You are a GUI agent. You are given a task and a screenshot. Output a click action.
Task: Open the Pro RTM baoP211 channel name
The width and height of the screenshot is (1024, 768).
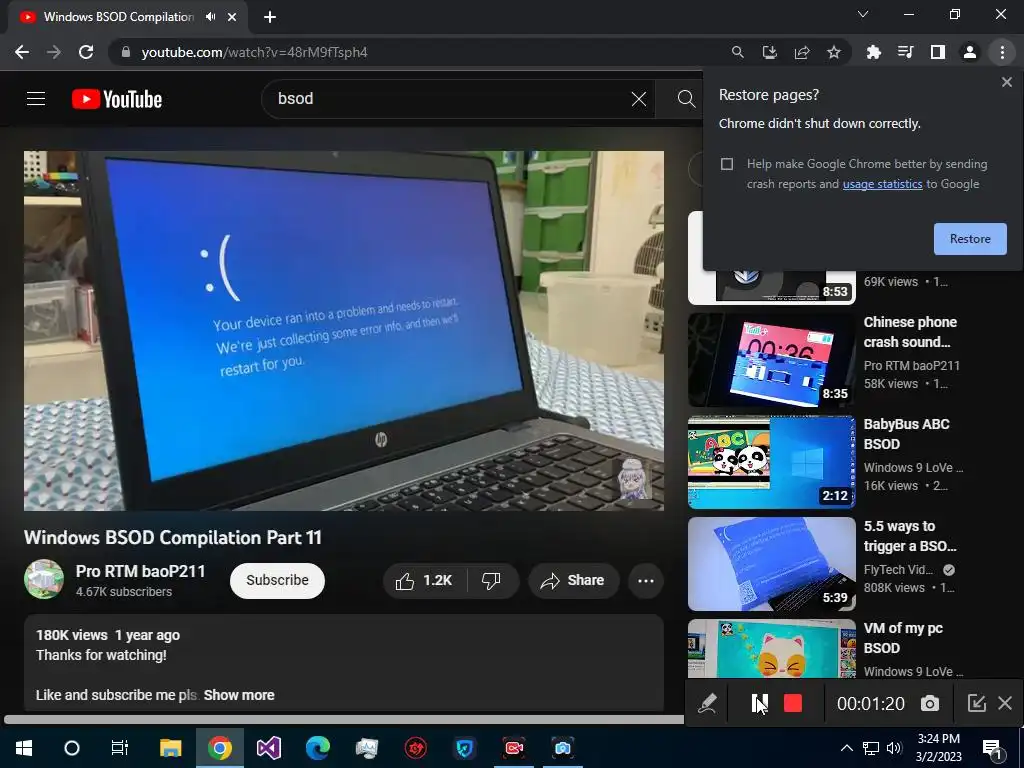(140, 571)
